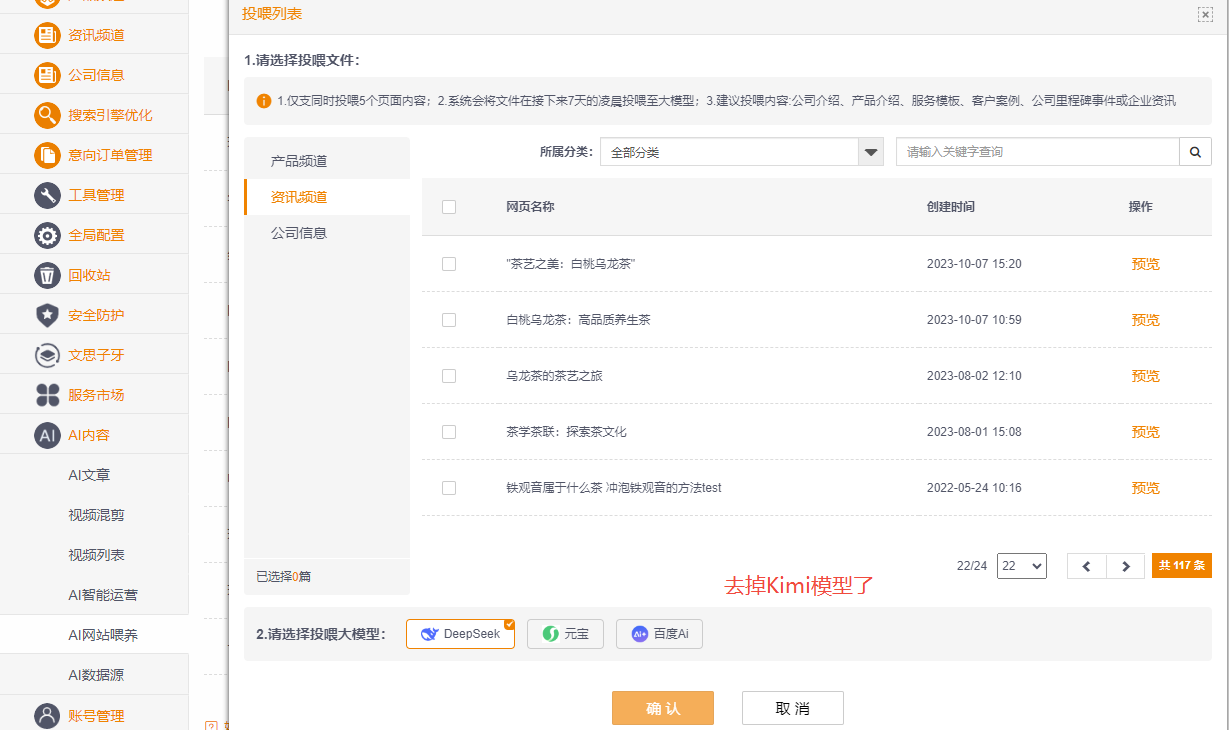The width and height of the screenshot is (1229, 730).
Task: Open 工具管理 wrench icon in sidebar
Action: tap(48, 194)
